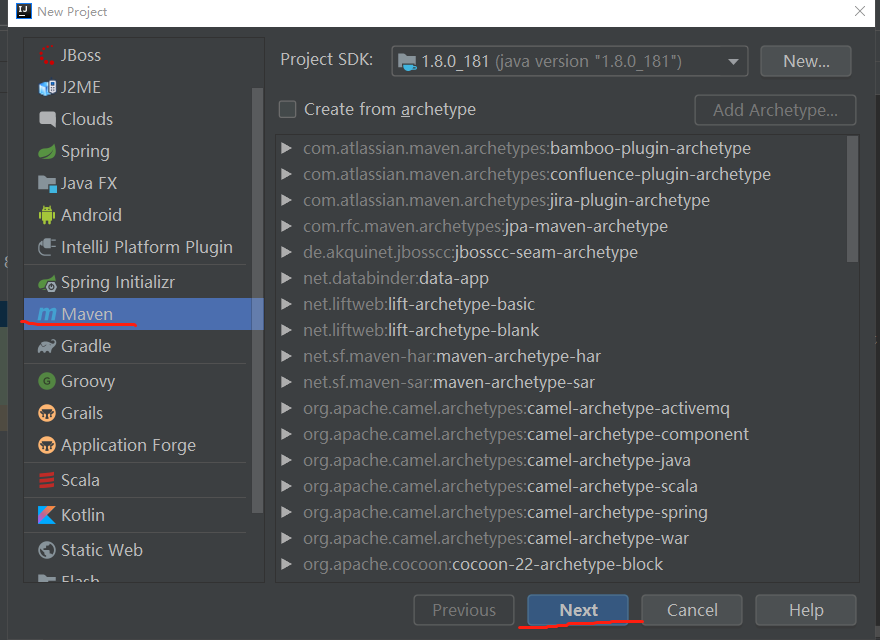Expand jpa-maven-archetype node
The image size is (880, 640).
coord(286,226)
